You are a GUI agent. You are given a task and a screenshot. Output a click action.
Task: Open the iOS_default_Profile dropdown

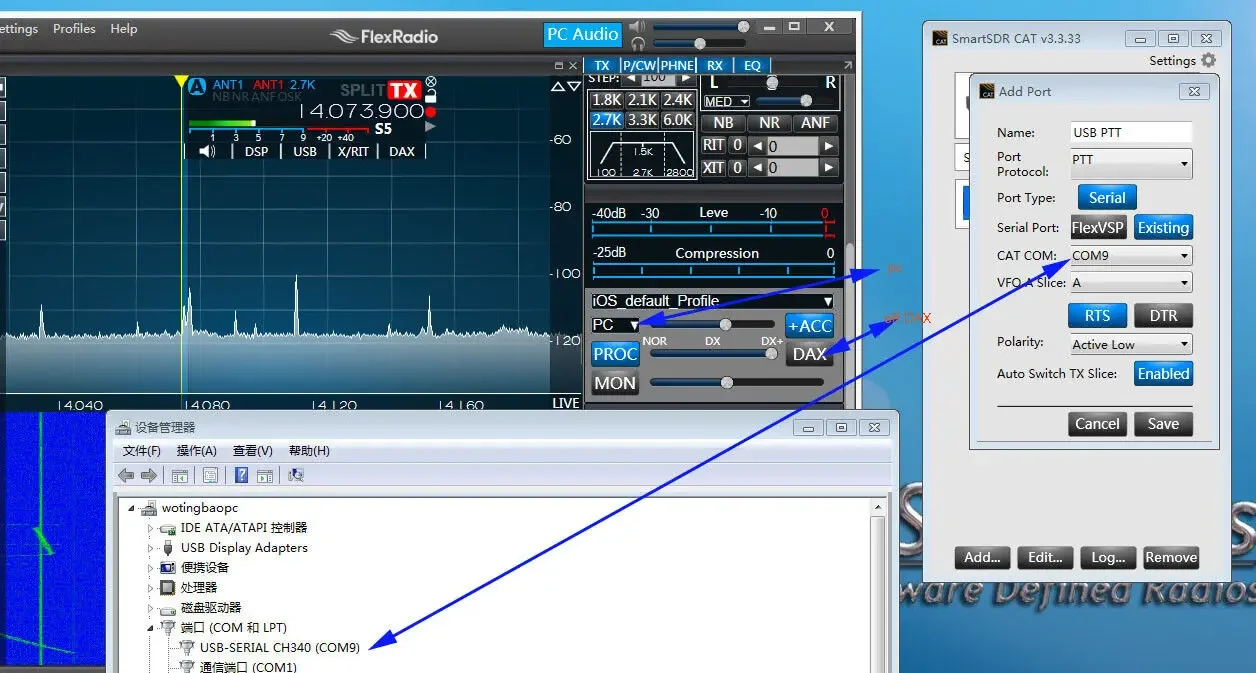click(x=712, y=301)
